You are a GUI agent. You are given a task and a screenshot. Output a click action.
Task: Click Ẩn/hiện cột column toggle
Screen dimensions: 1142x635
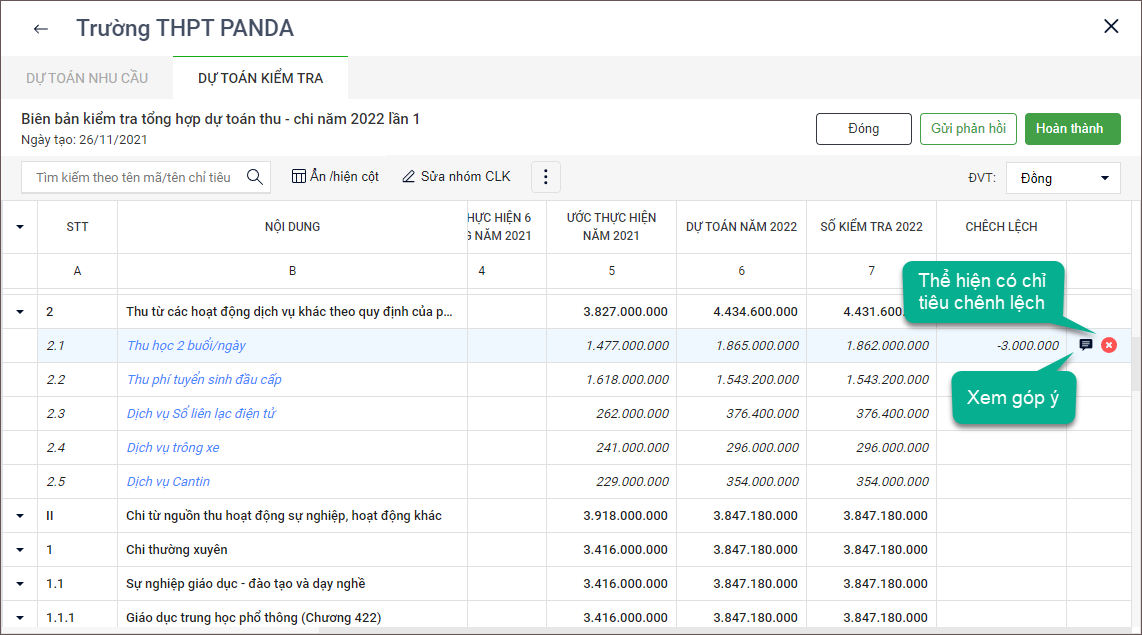[x=335, y=177]
